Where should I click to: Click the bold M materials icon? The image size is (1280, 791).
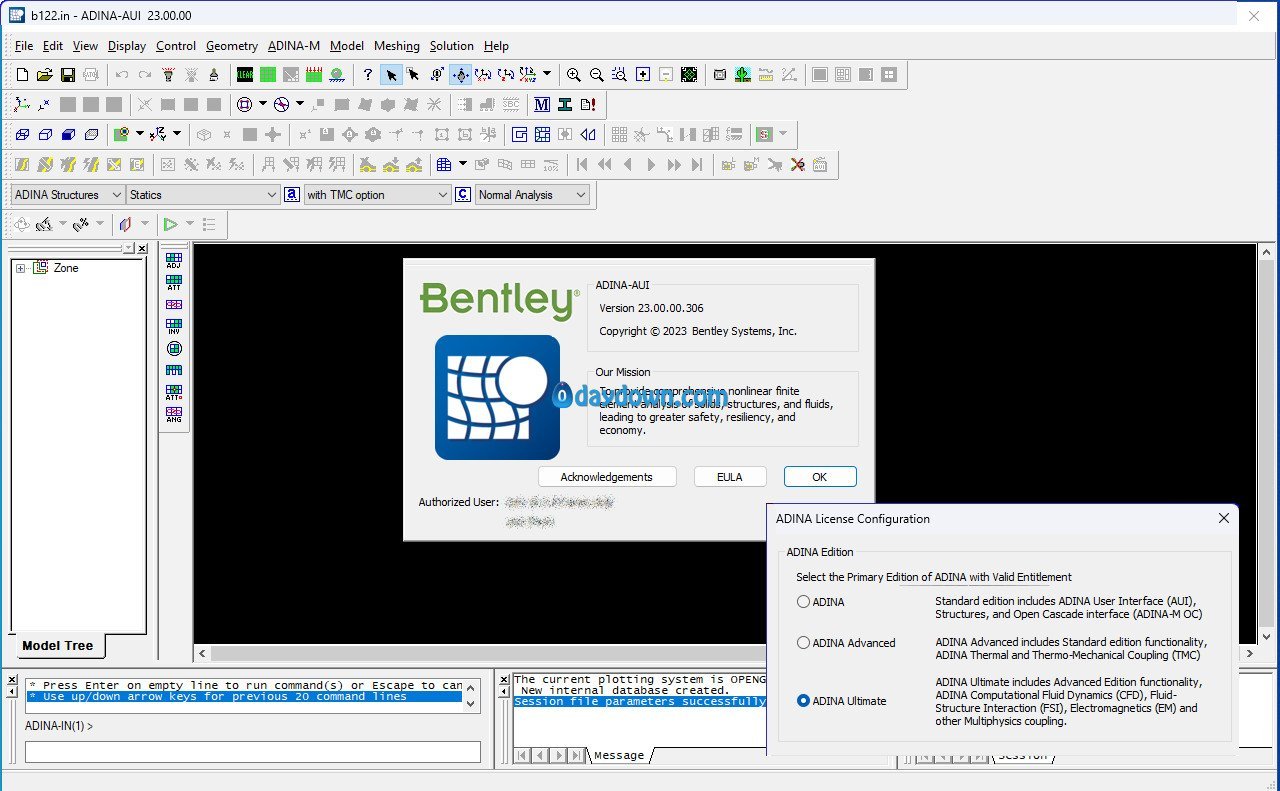pyautogui.click(x=542, y=104)
